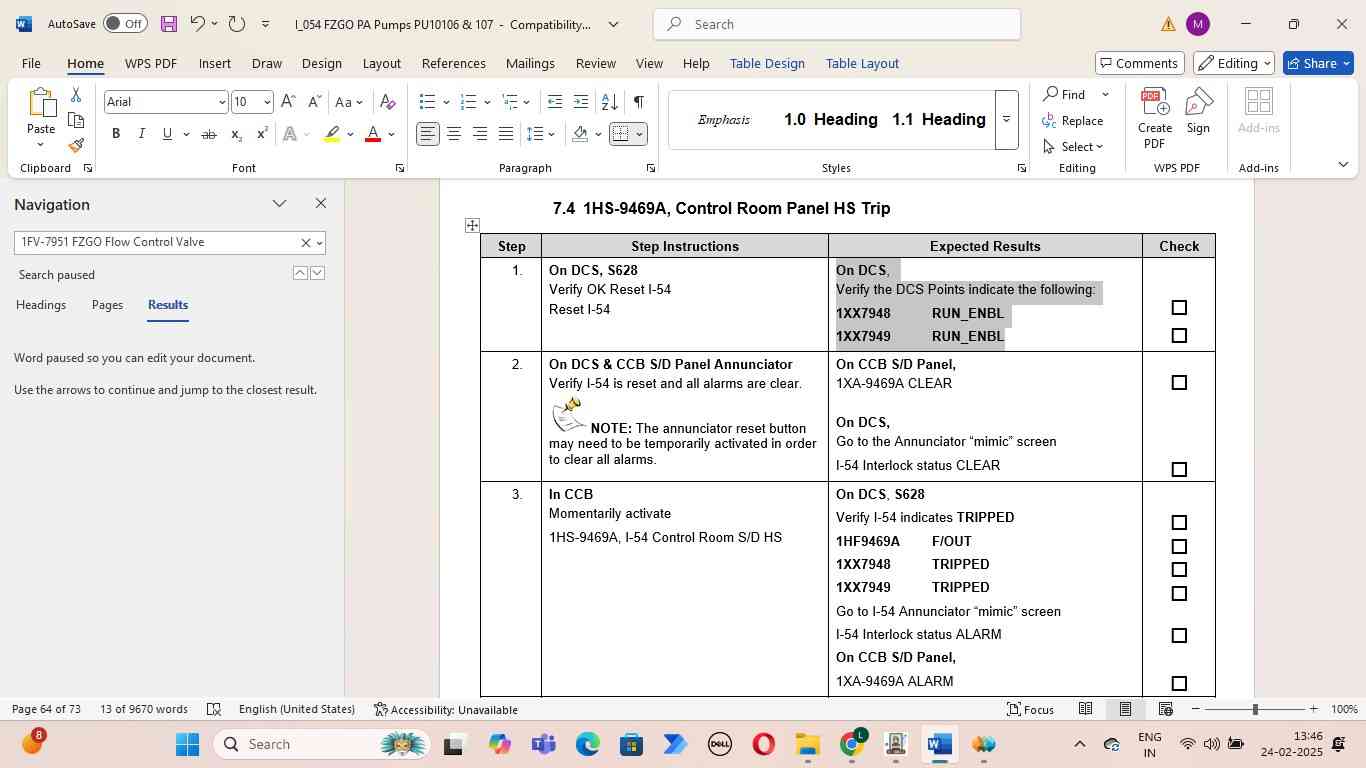Apply Italic formatting
Viewport: 1366px width, 768px height.
pyautogui.click(x=141, y=134)
